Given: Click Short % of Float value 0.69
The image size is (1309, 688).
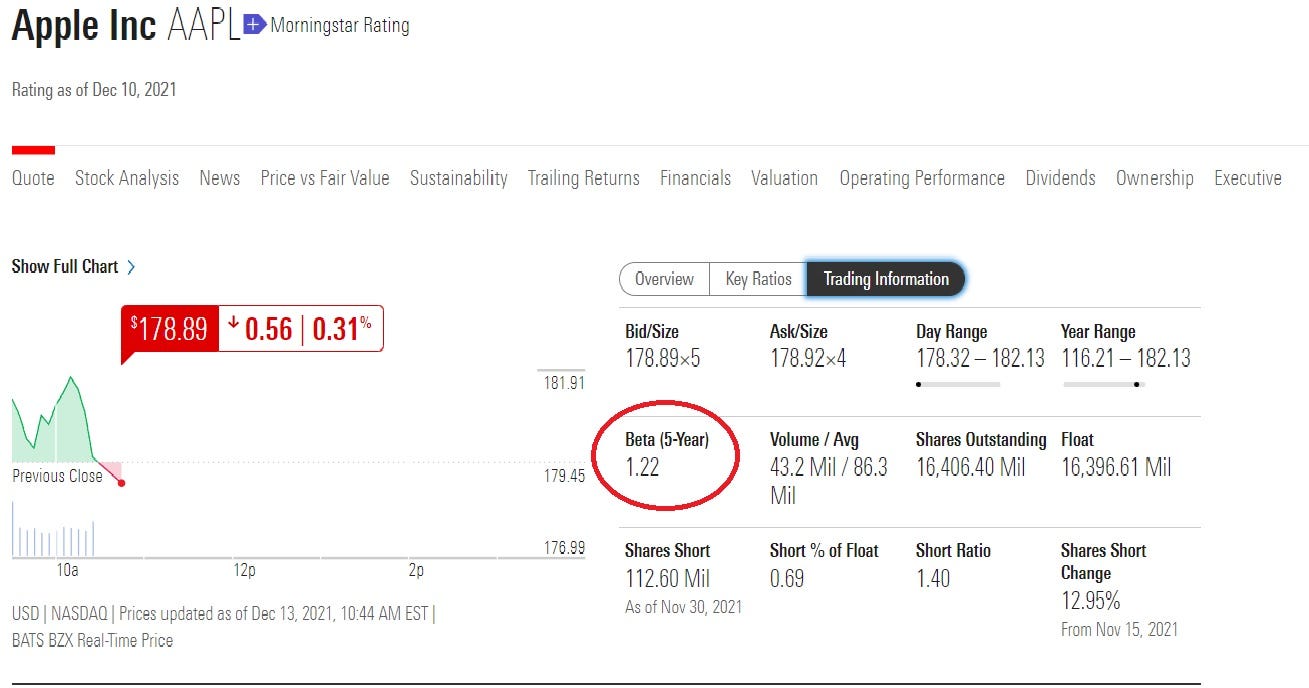Looking at the screenshot, I should pos(787,578).
